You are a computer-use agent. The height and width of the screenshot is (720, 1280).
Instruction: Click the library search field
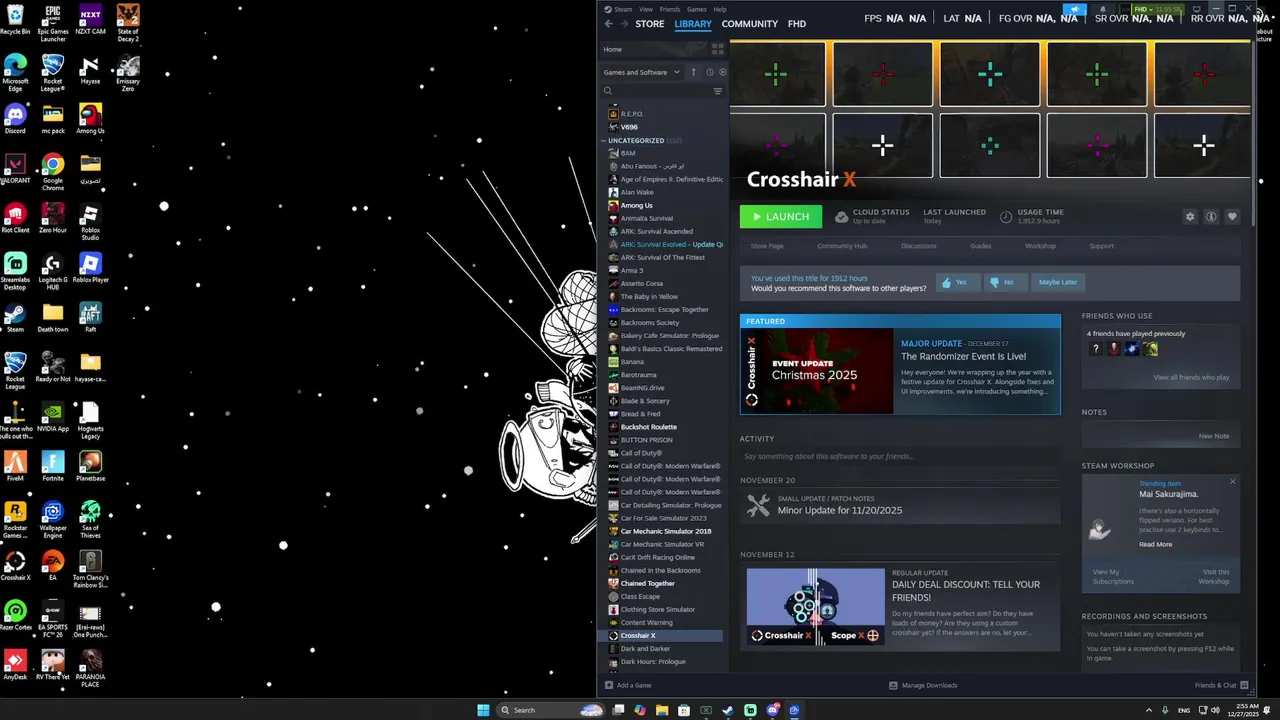click(x=656, y=91)
